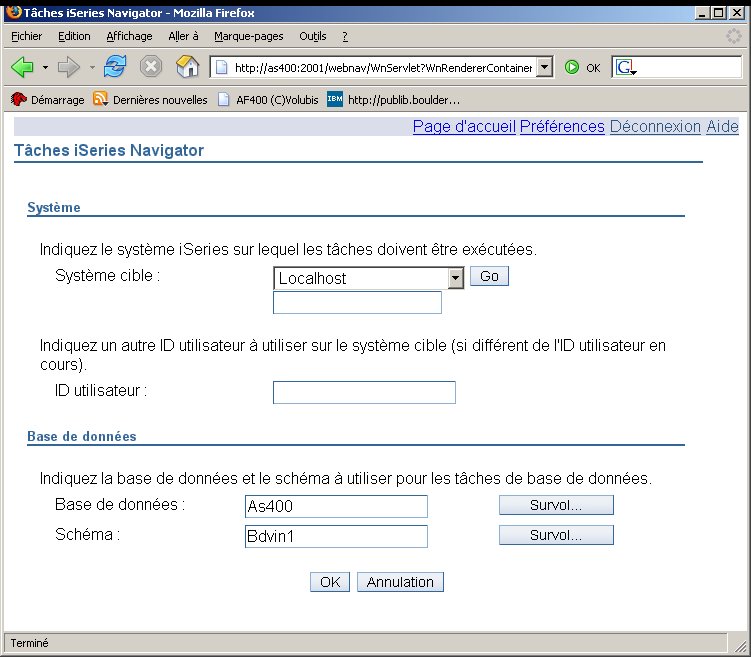
Task: Confirm with the OK form button
Action: pos(330,582)
